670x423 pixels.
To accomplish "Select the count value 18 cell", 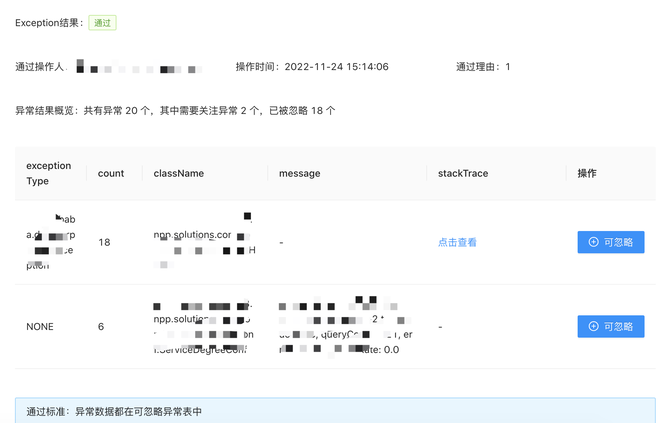I will [x=104, y=242].
